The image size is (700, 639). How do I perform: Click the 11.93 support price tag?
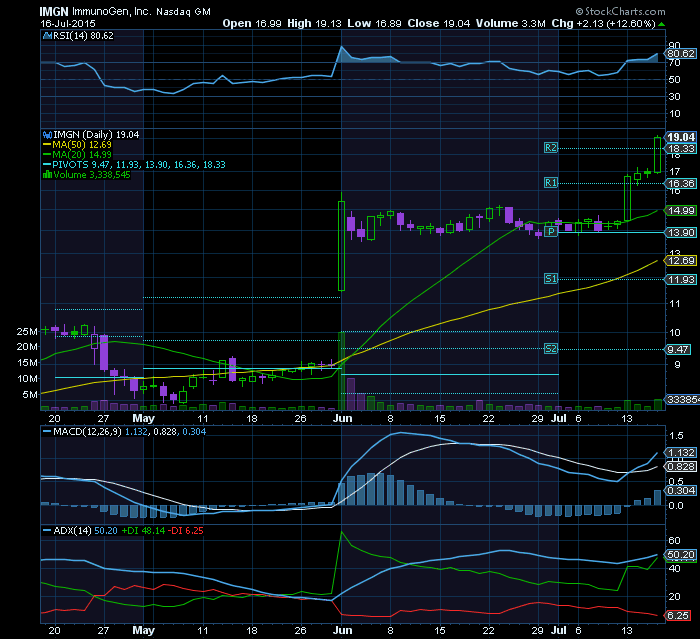[681, 280]
